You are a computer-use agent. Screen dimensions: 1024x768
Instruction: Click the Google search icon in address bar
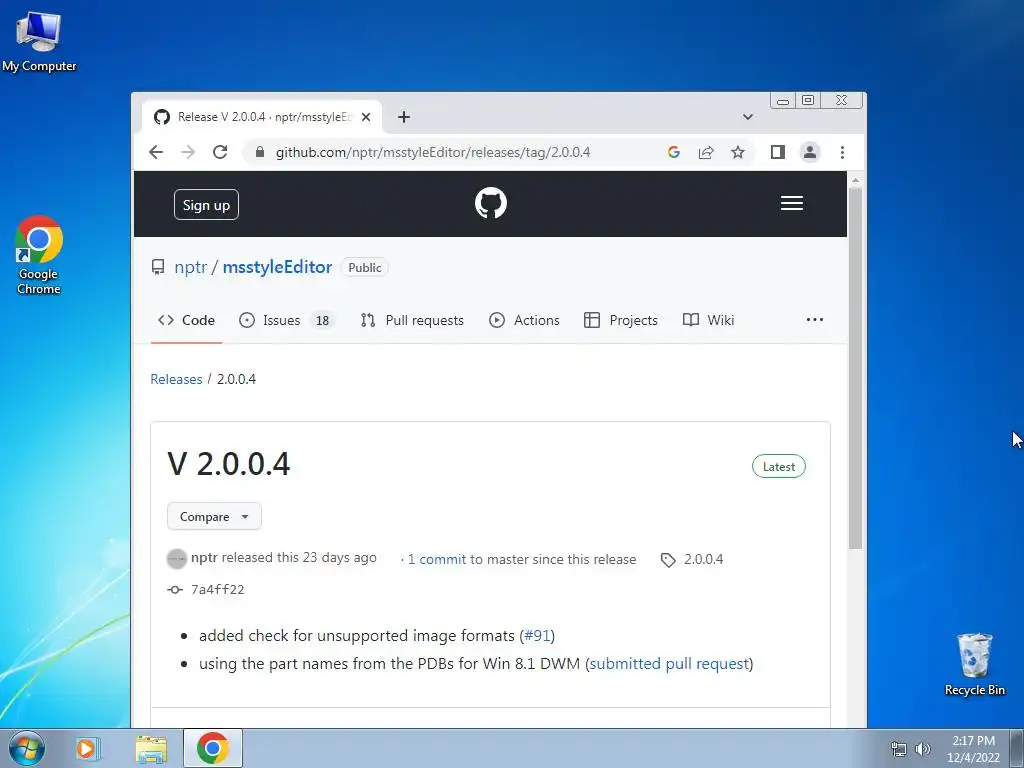[x=674, y=152]
